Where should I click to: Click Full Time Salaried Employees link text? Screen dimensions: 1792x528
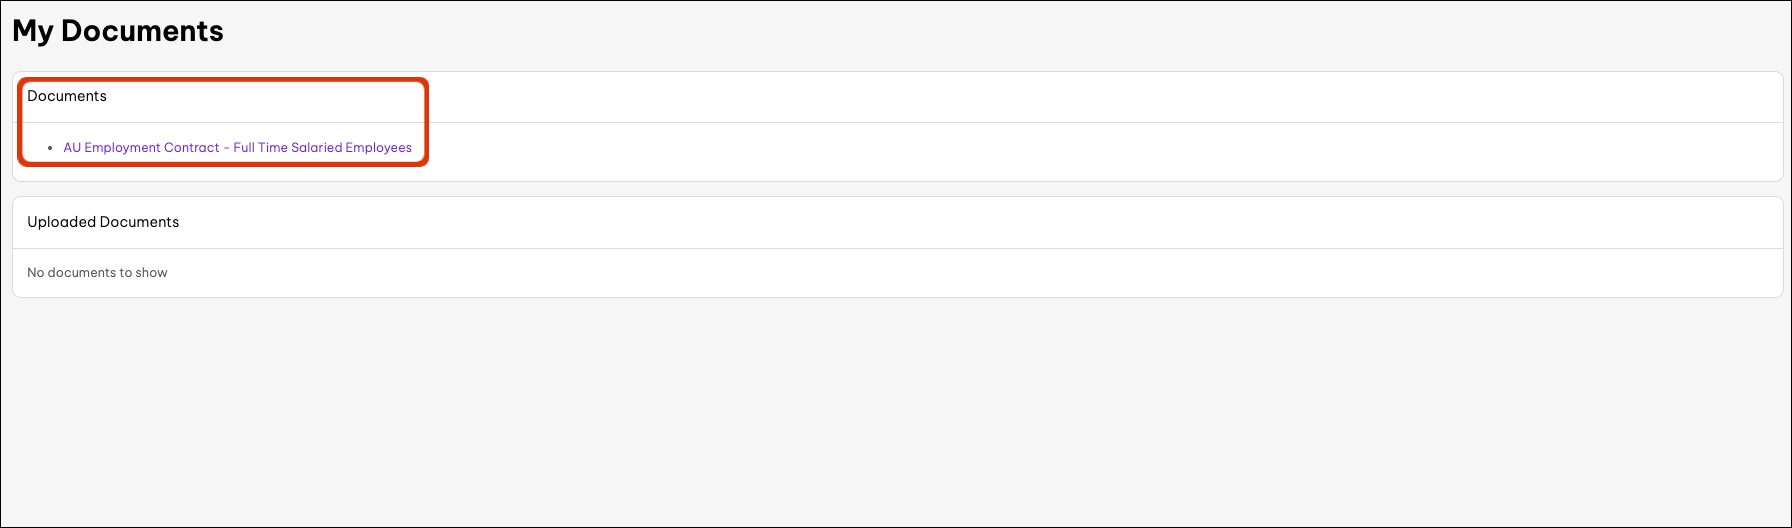tap(322, 147)
